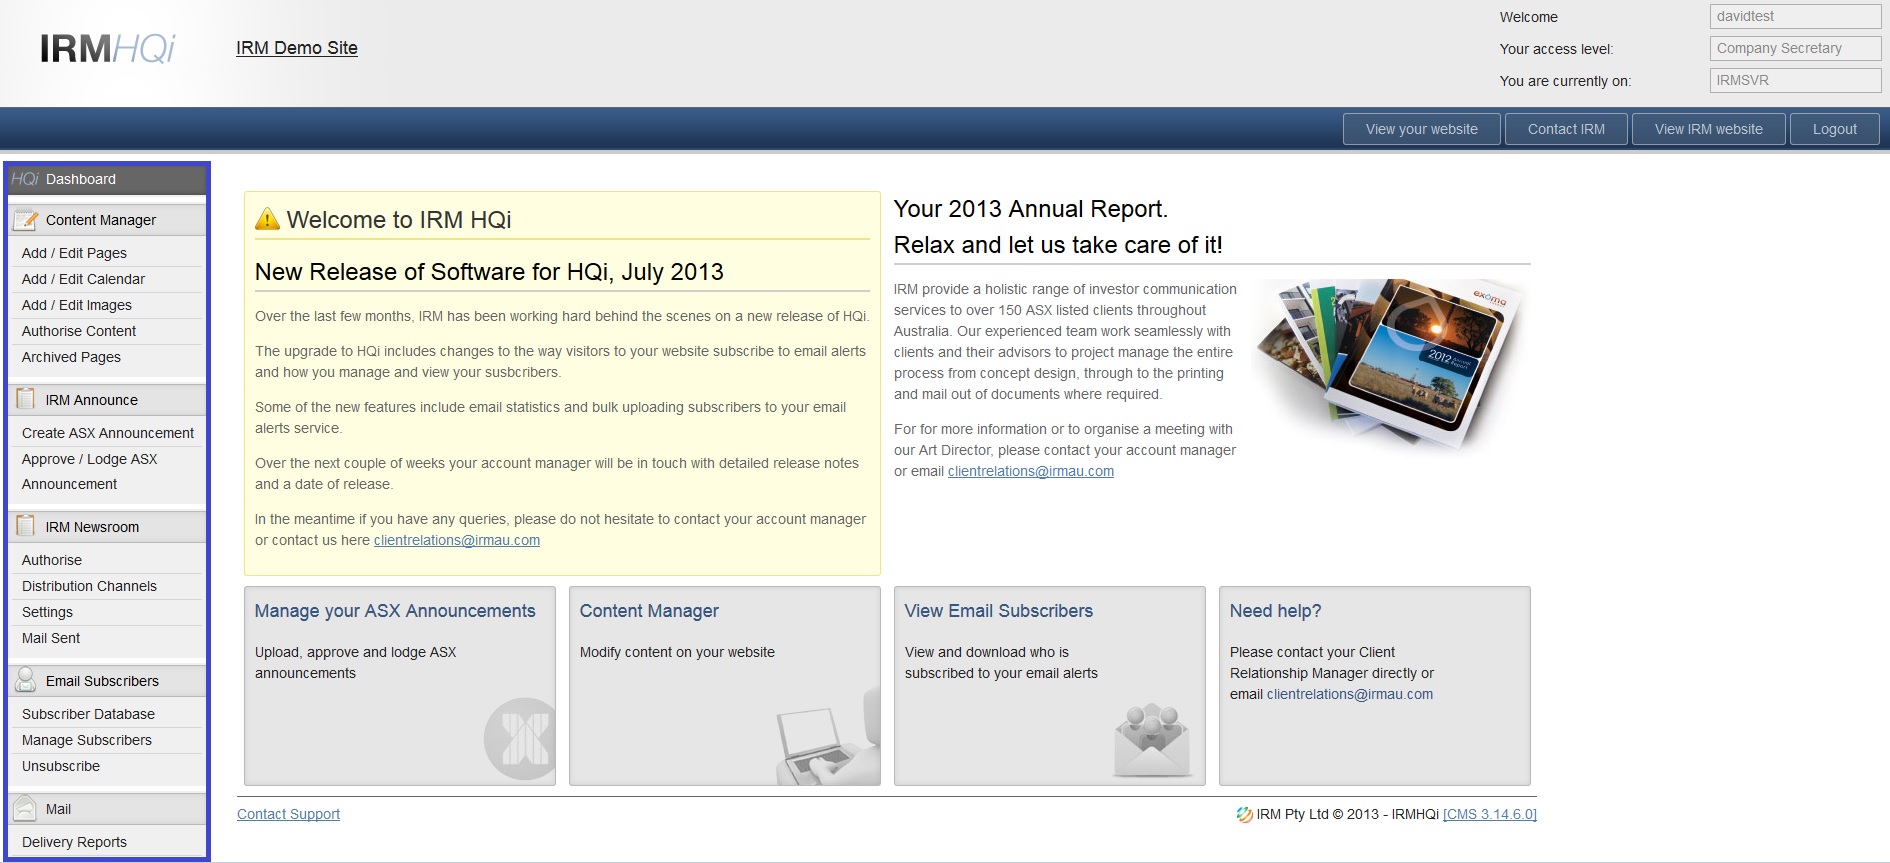Image resolution: width=1890 pixels, height=863 pixels.
Task: Open Delivery Reports
Action: (74, 842)
